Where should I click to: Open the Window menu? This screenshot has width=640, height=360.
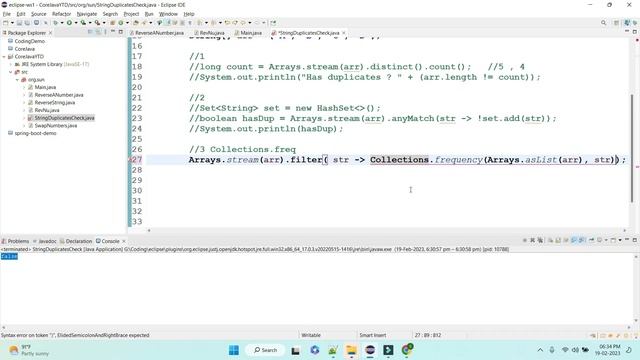[168, 14]
